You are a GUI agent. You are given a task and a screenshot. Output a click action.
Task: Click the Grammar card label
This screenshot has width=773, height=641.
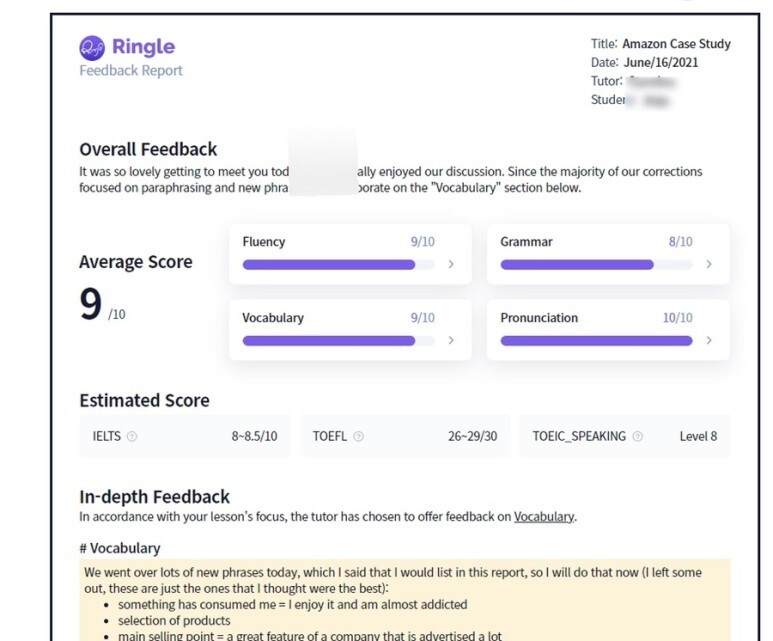(x=526, y=242)
